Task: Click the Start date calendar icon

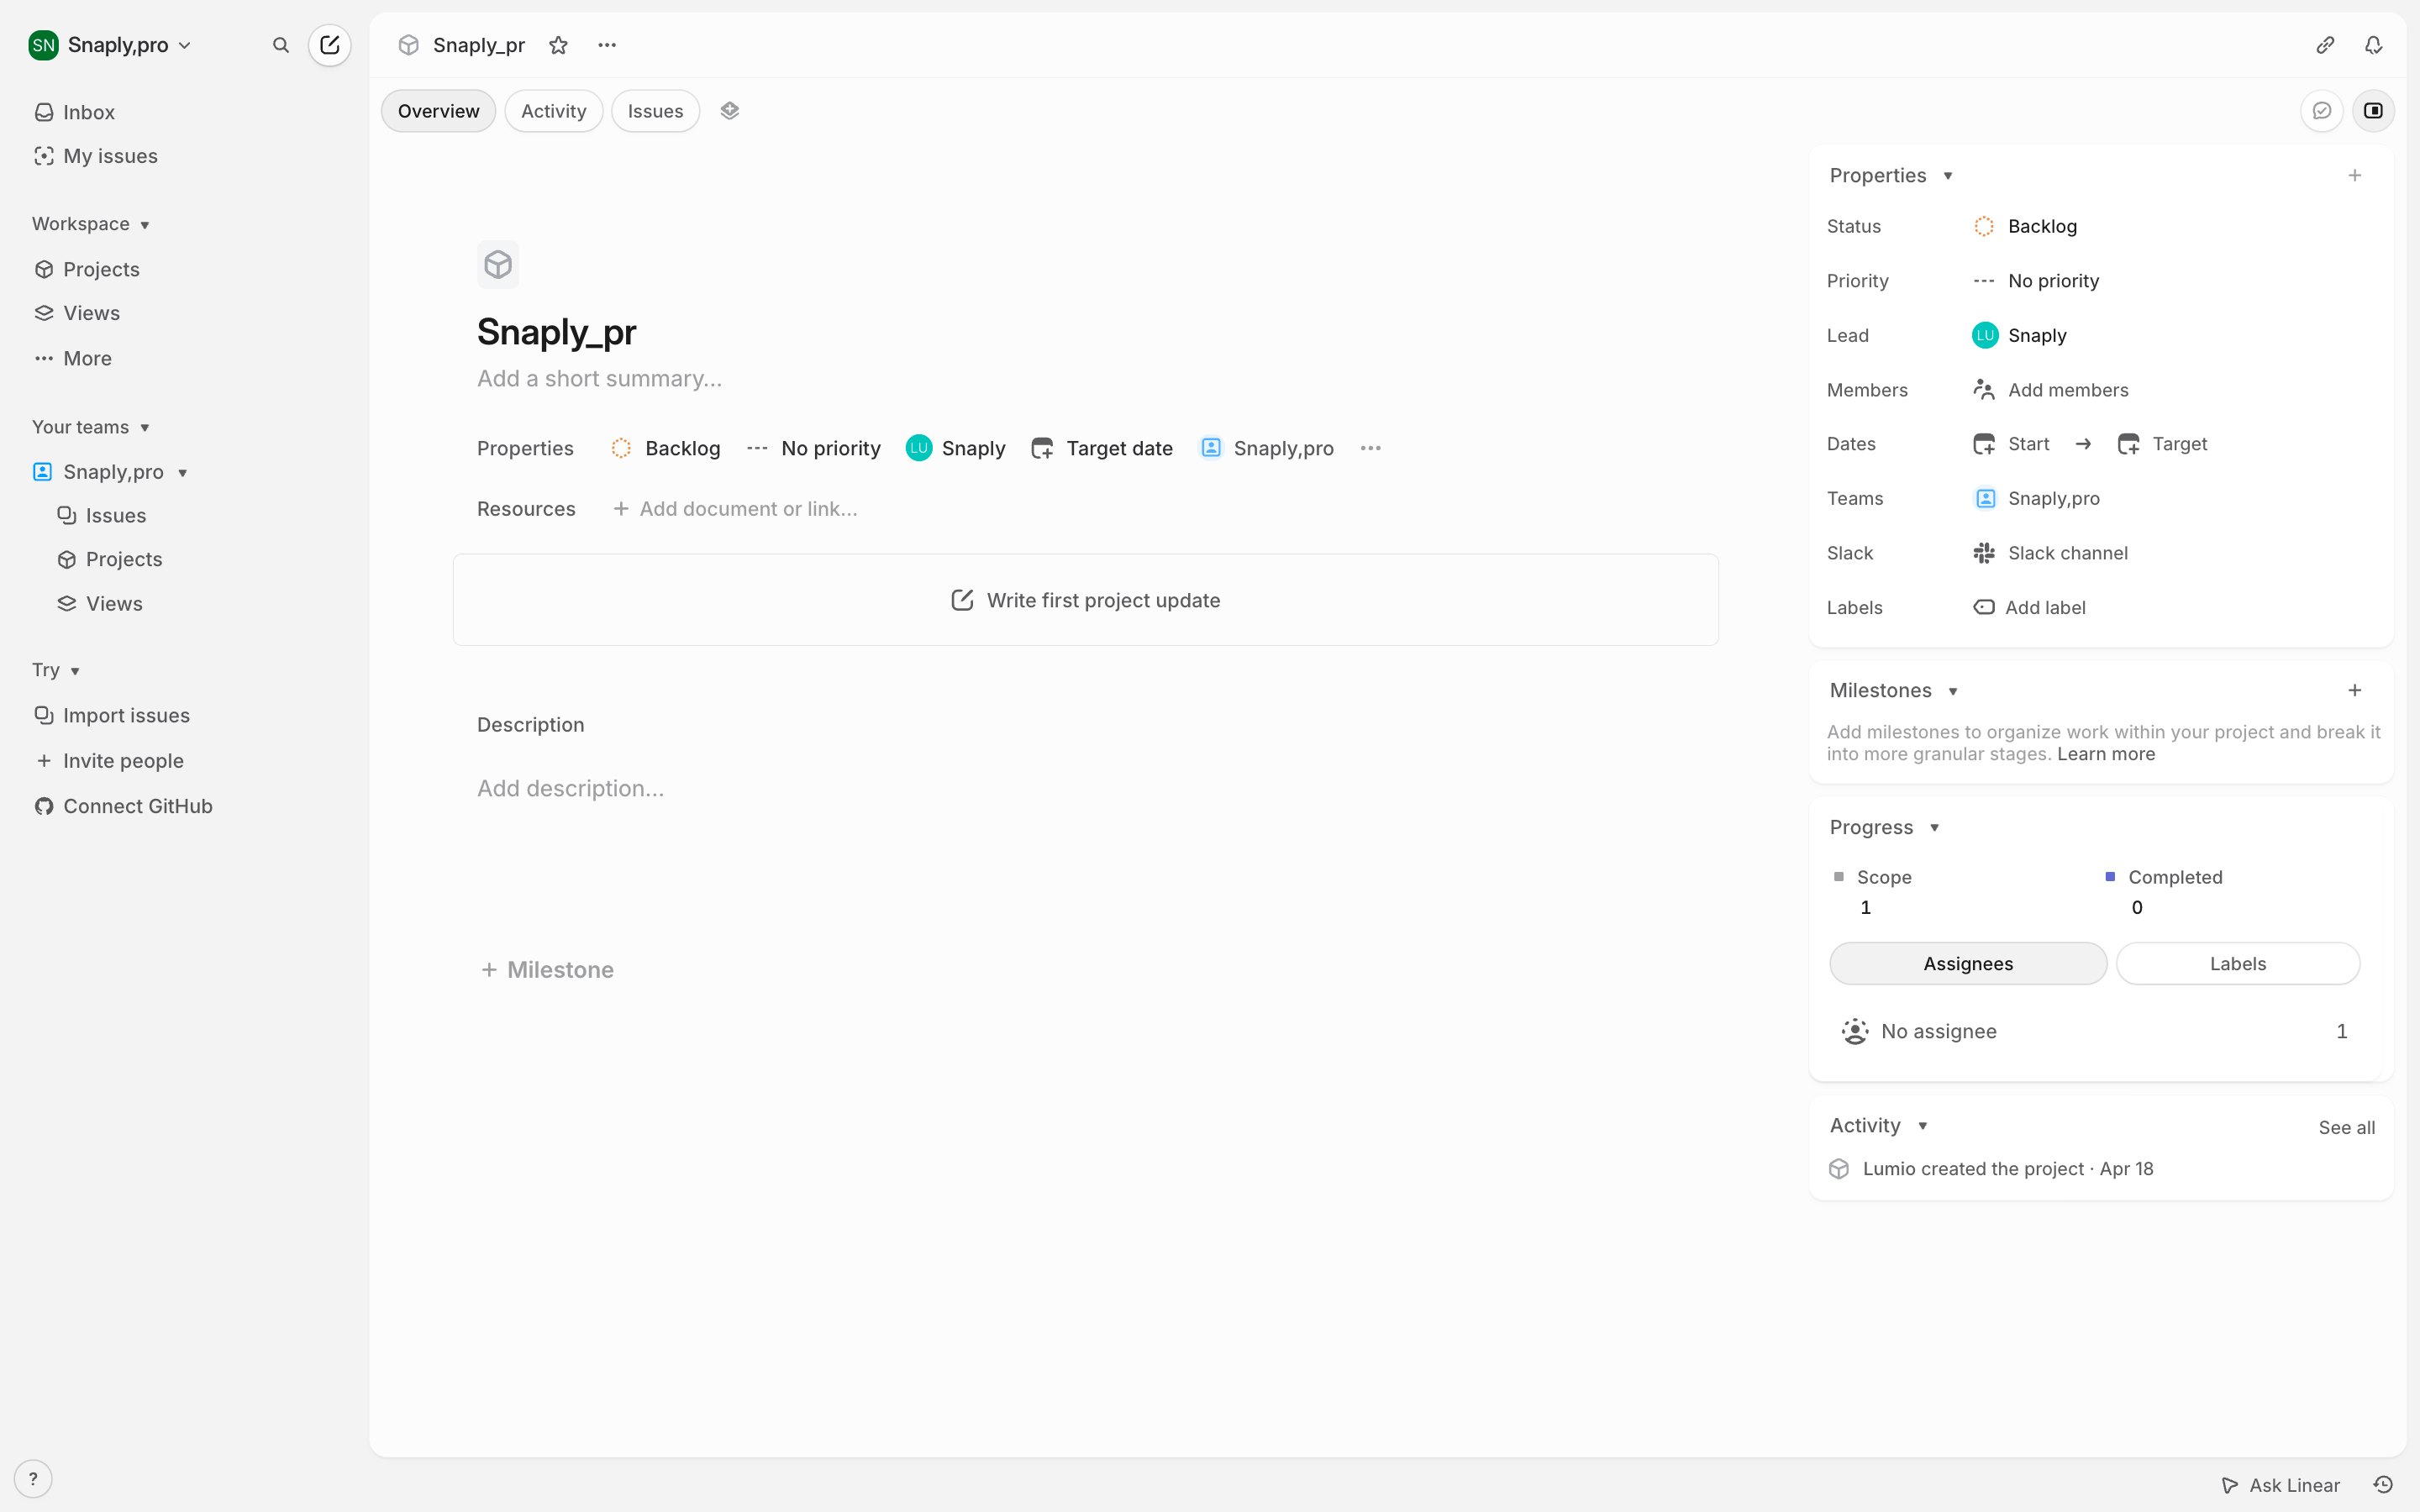Action: [x=1984, y=444]
